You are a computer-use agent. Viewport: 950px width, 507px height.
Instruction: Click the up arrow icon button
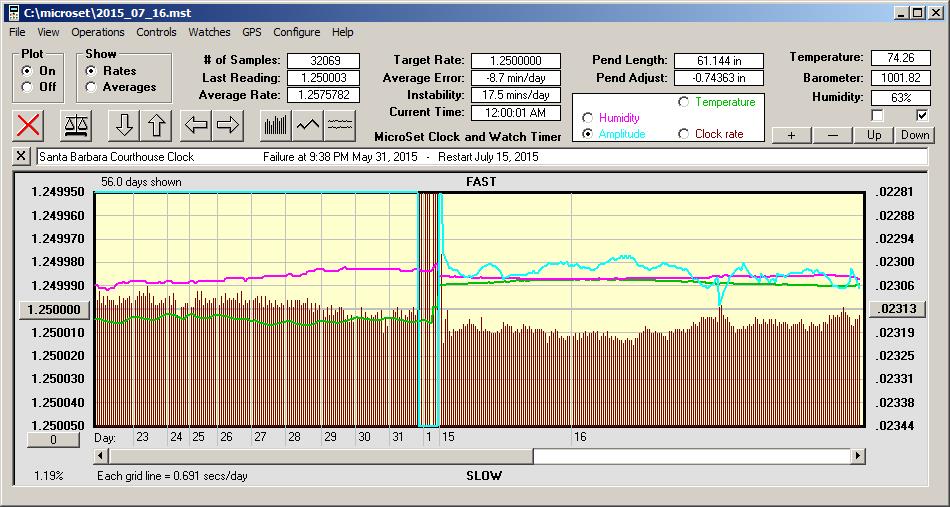[156, 125]
